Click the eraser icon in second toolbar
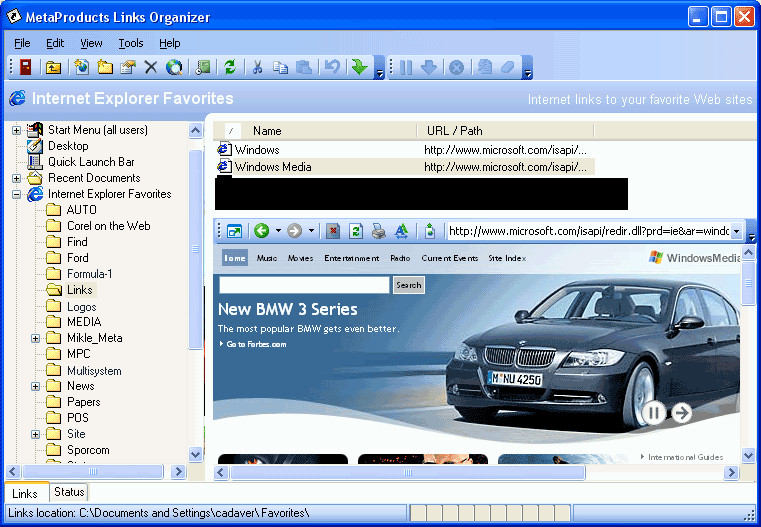 pyautogui.click(x=507, y=67)
